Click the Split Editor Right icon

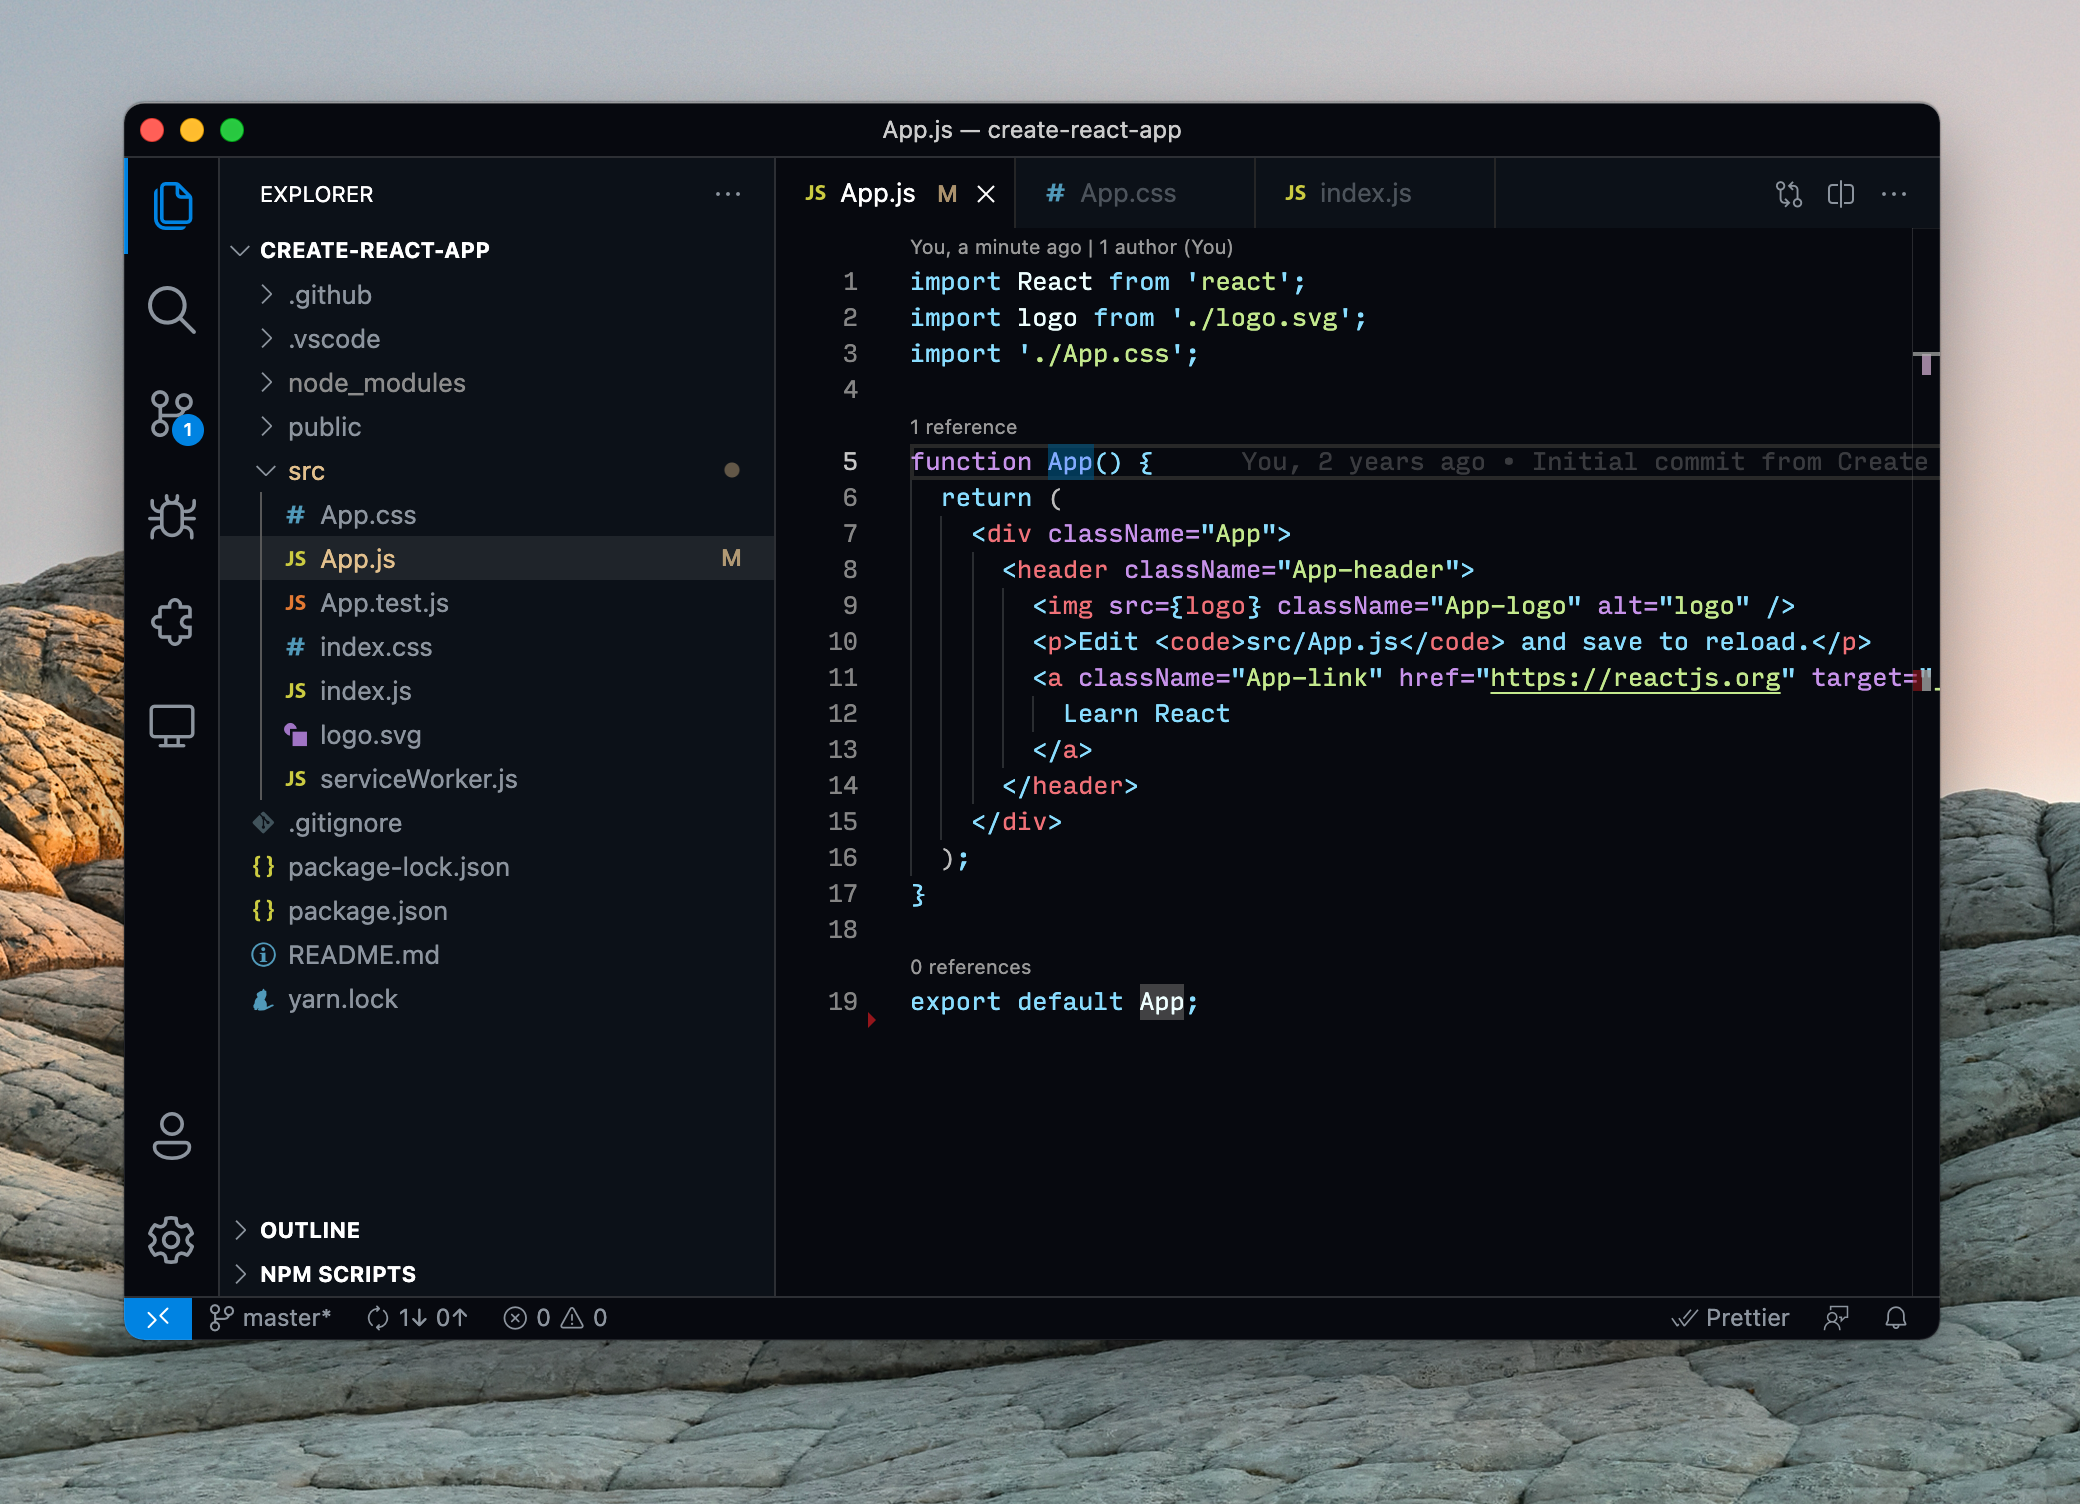point(1840,194)
